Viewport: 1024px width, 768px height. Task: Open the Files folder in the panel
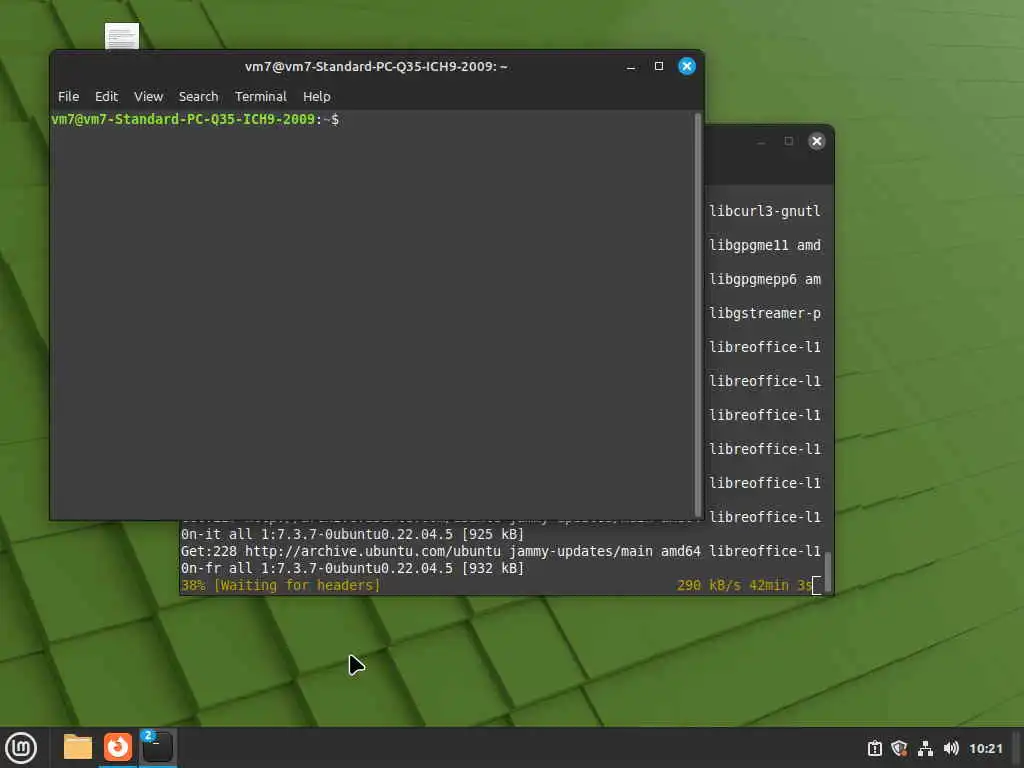pyautogui.click(x=78, y=747)
